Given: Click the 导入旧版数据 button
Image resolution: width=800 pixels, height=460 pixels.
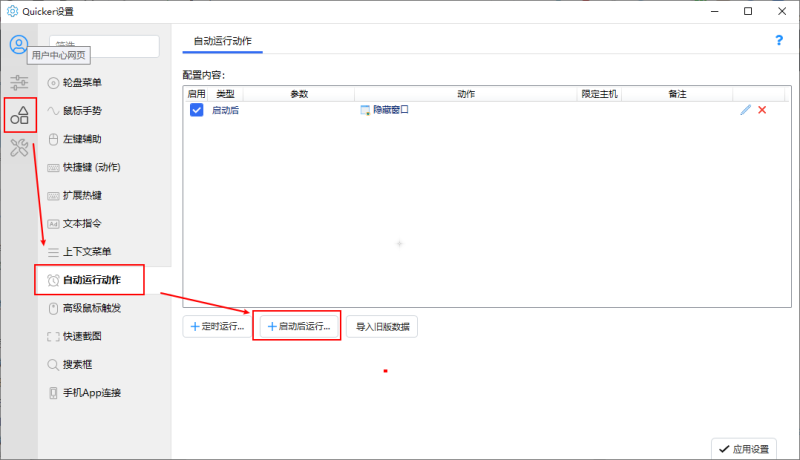Looking at the screenshot, I should pyautogui.click(x=382, y=326).
